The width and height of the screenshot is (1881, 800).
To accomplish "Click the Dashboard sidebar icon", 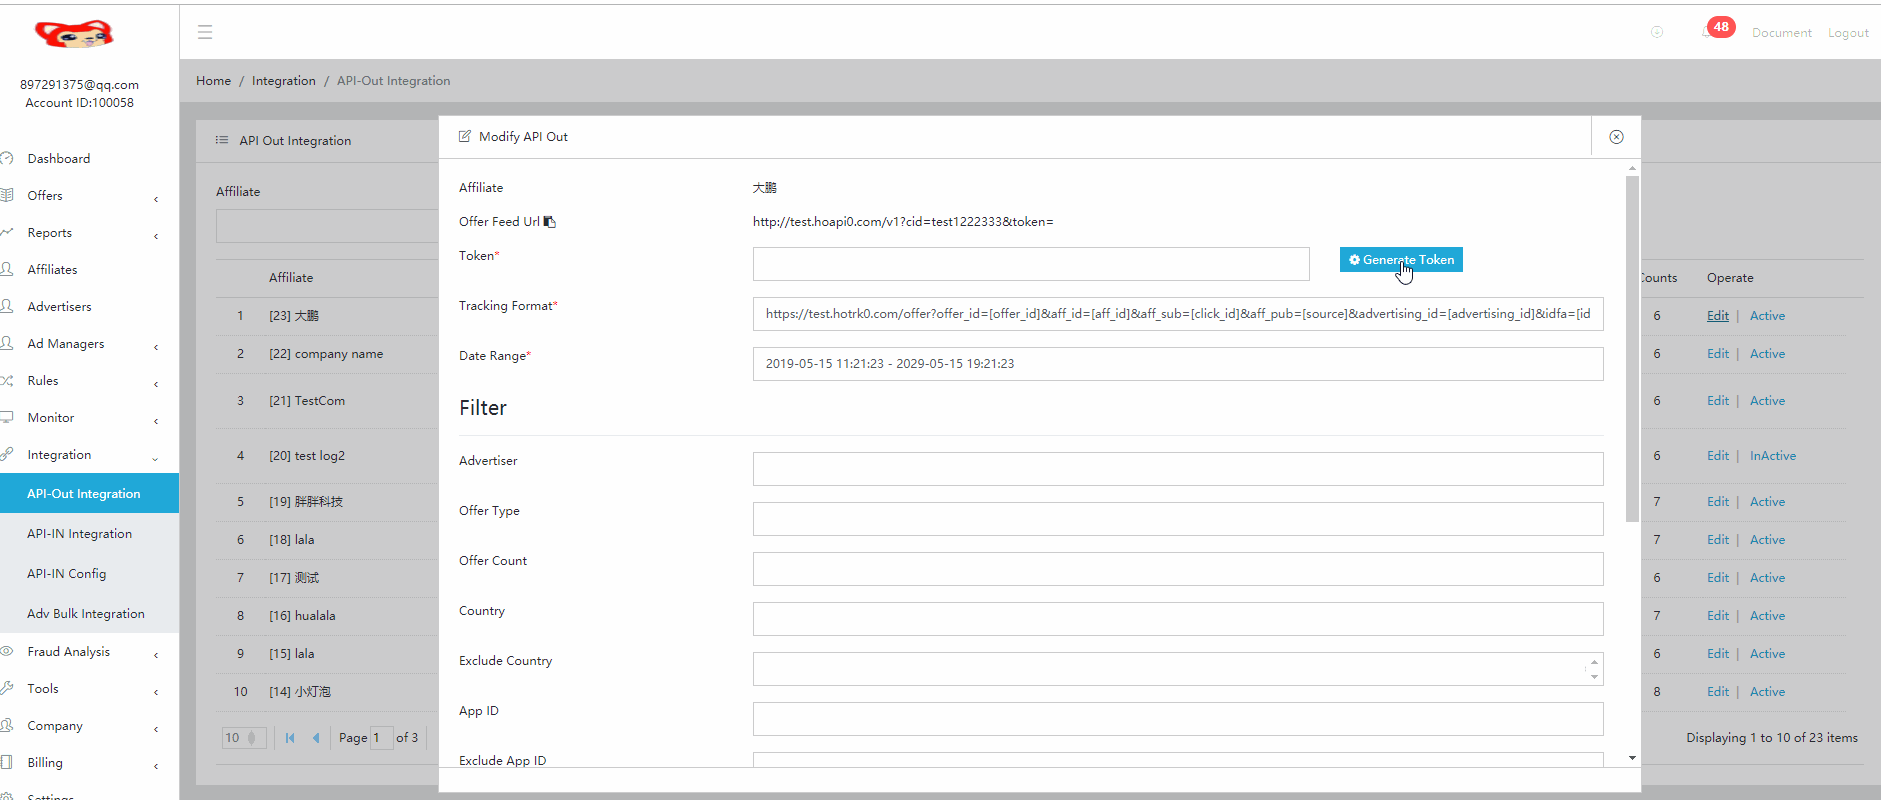I will pyautogui.click(x=7, y=159).
